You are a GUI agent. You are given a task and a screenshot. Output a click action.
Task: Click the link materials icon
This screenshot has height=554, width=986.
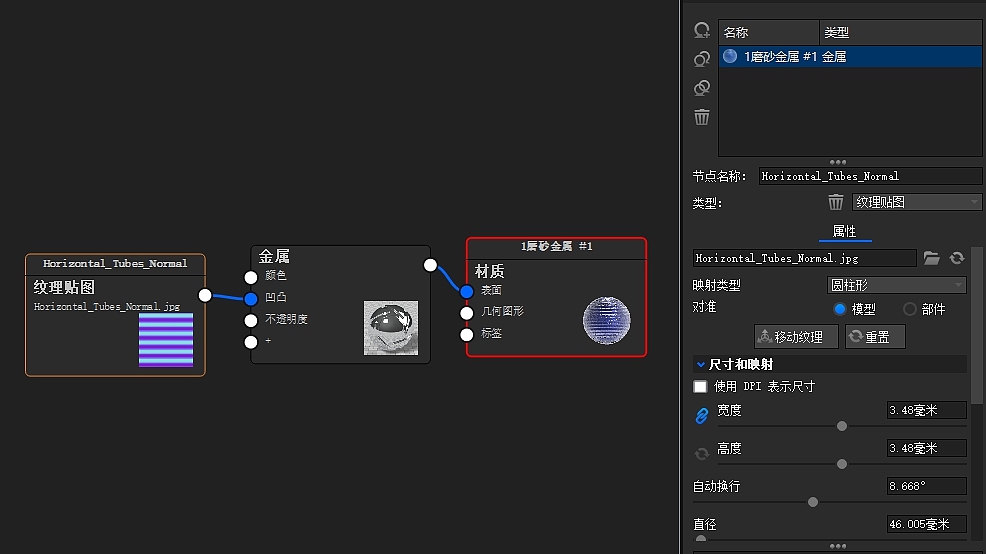[702, 87]
